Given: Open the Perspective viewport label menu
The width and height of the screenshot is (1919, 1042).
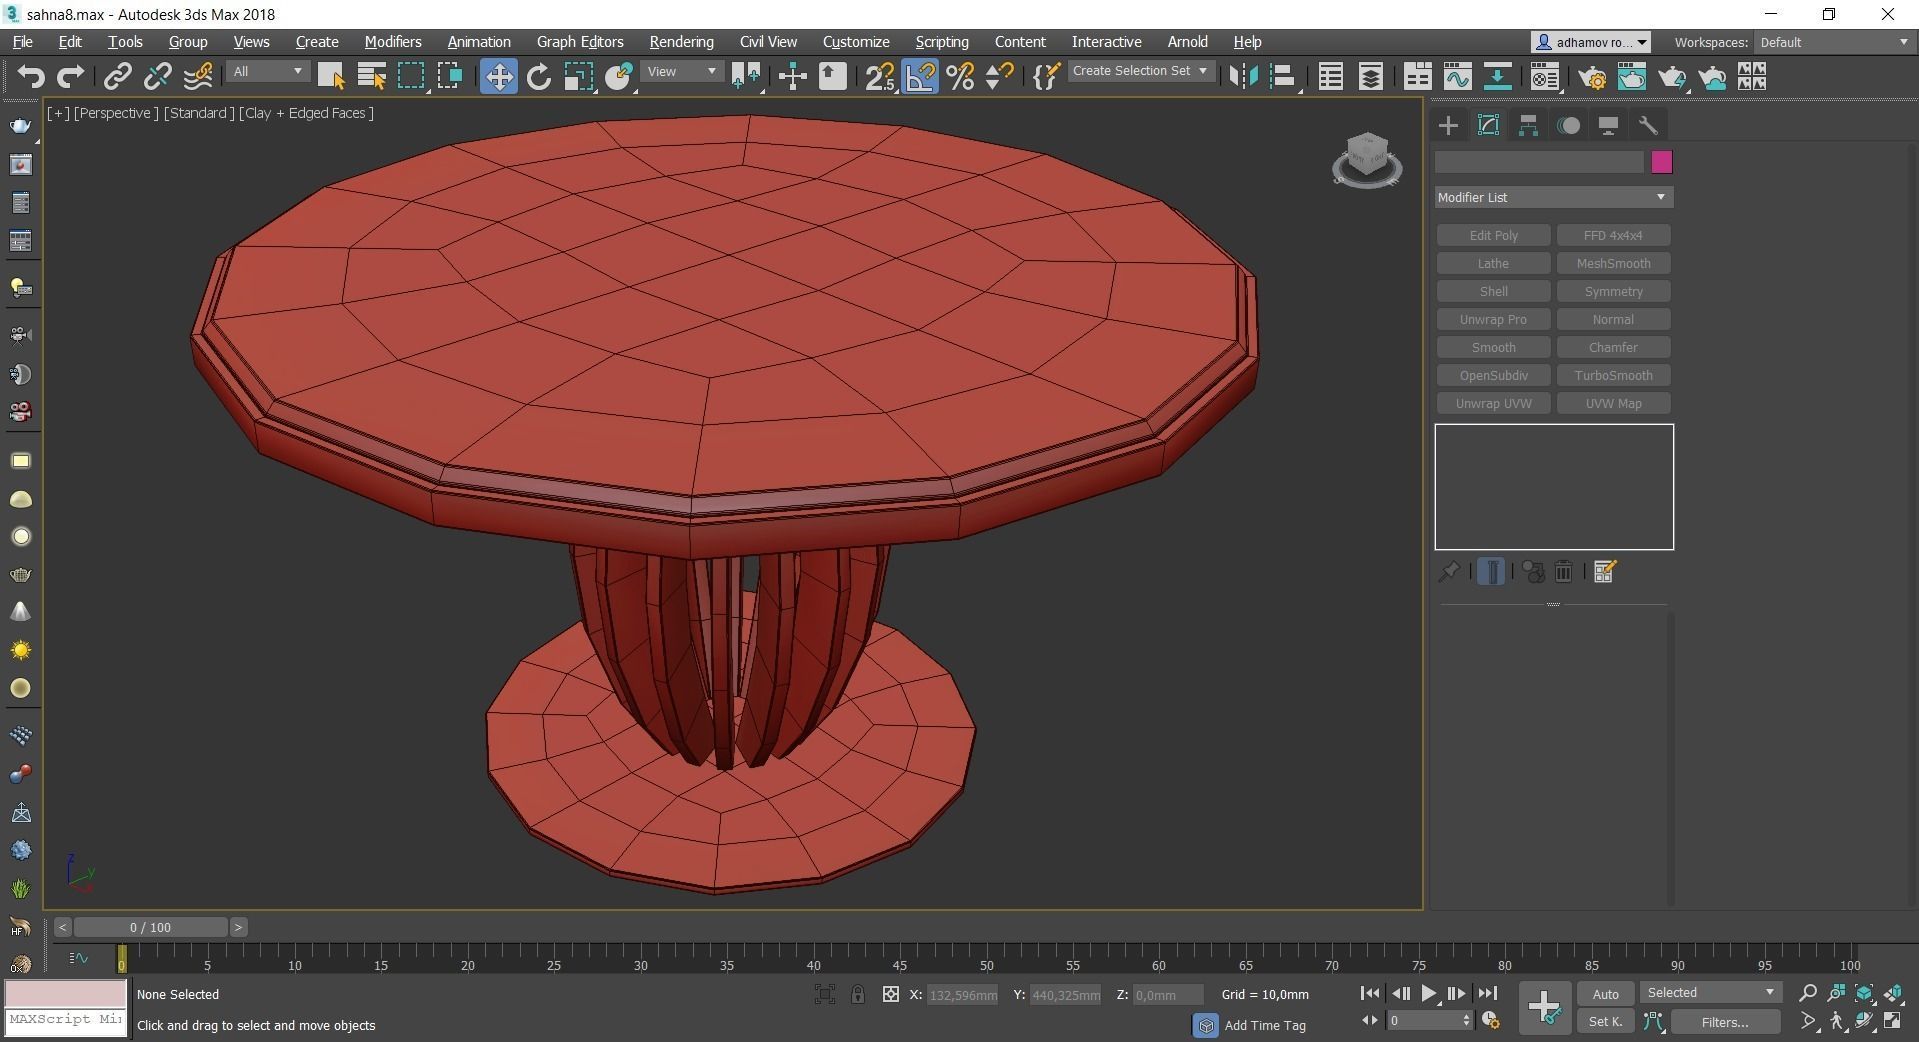Looking at the screenshot, I should tap(116, 113).
